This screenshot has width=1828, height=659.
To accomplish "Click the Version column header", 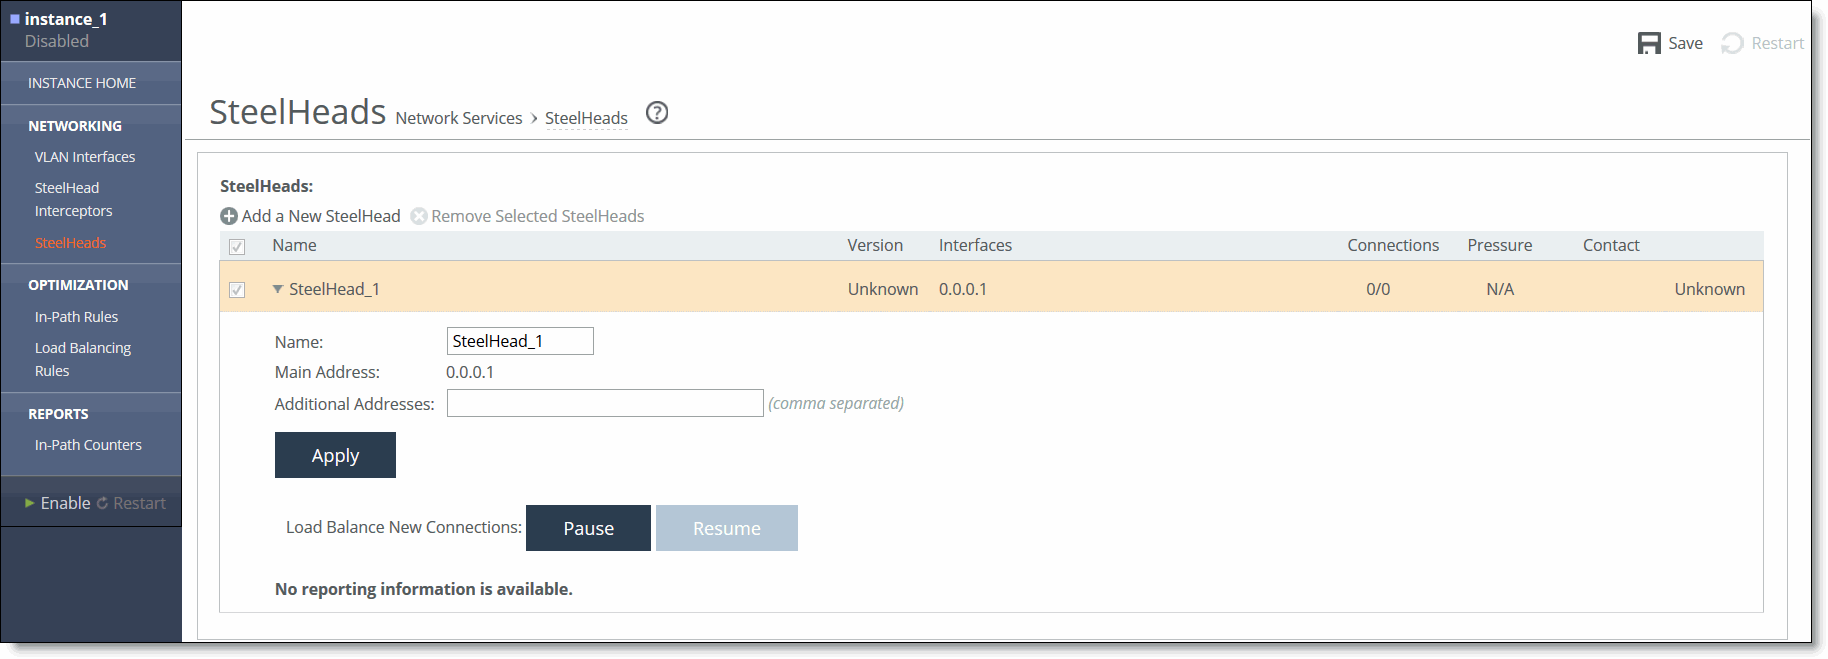I will click(875, 245).
